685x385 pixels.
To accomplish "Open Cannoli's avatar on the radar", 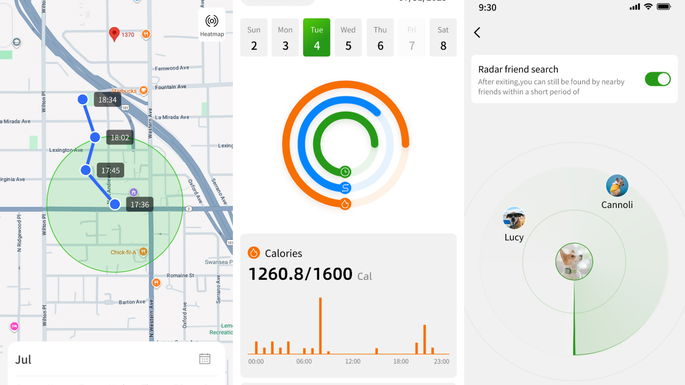I will pyautogui.click(x=617, y=185).
